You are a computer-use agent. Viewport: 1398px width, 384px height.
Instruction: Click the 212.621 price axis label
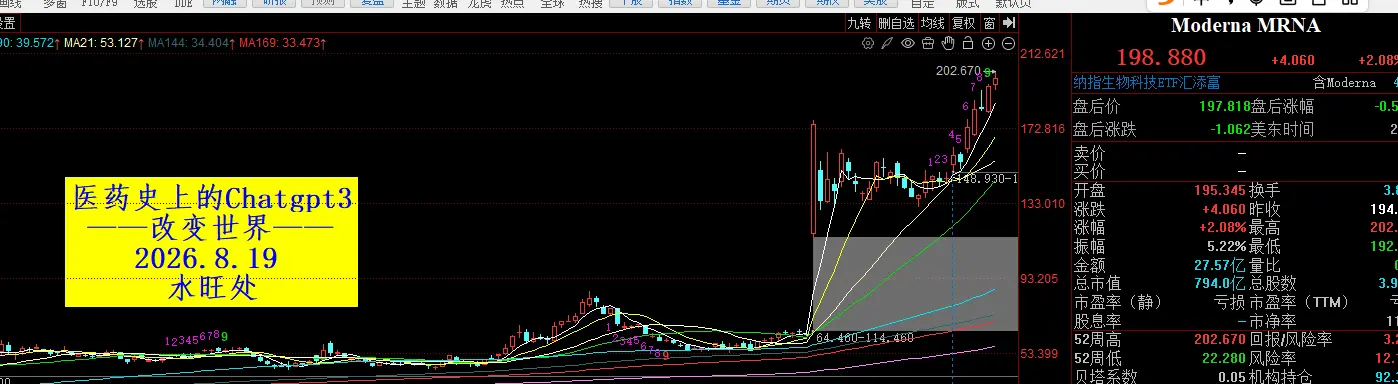[1042, 54]
